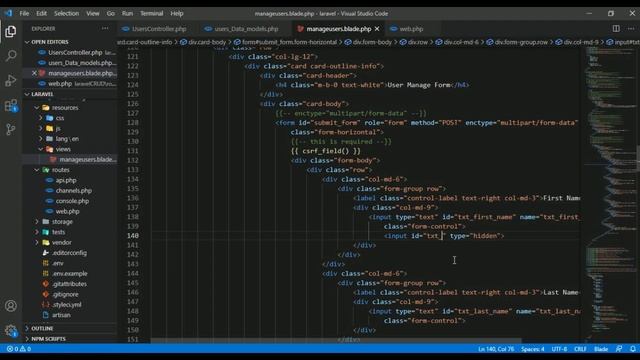
Task: Click the feedback icon in status bar
Action: 619,349
